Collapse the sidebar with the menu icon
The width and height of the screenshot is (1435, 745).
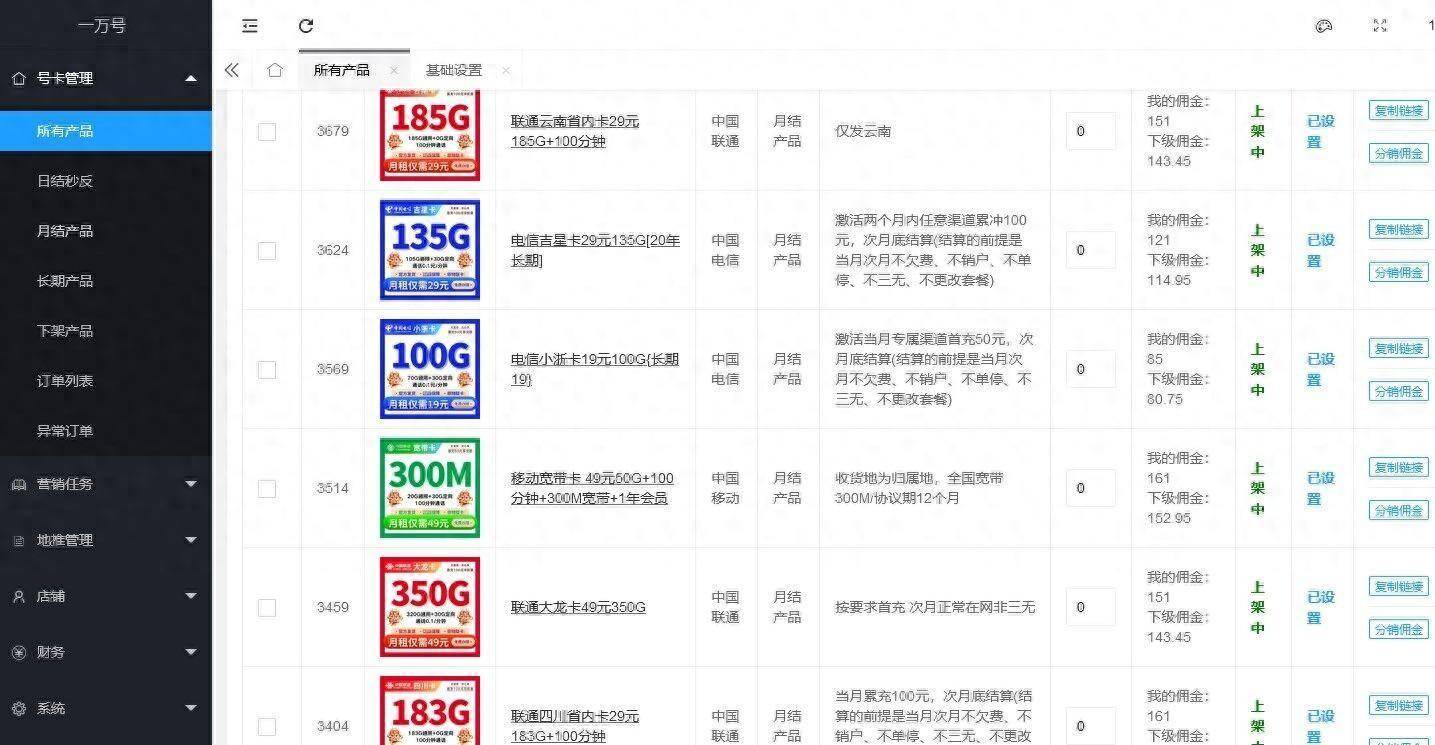click(249, 26)
